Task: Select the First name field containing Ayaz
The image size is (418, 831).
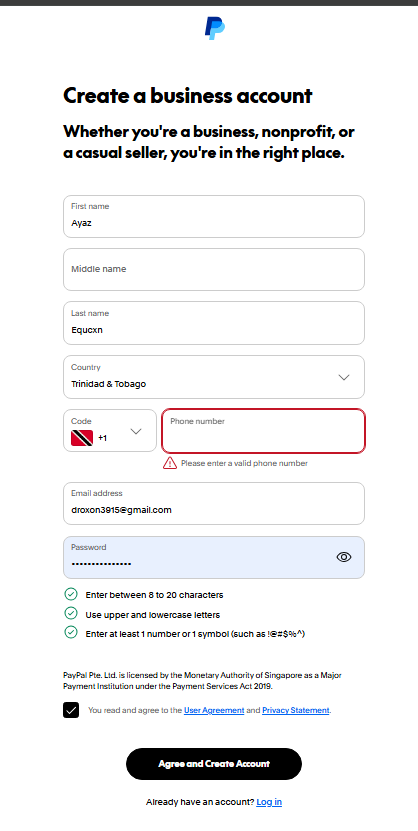Action: tap(214, 216)
